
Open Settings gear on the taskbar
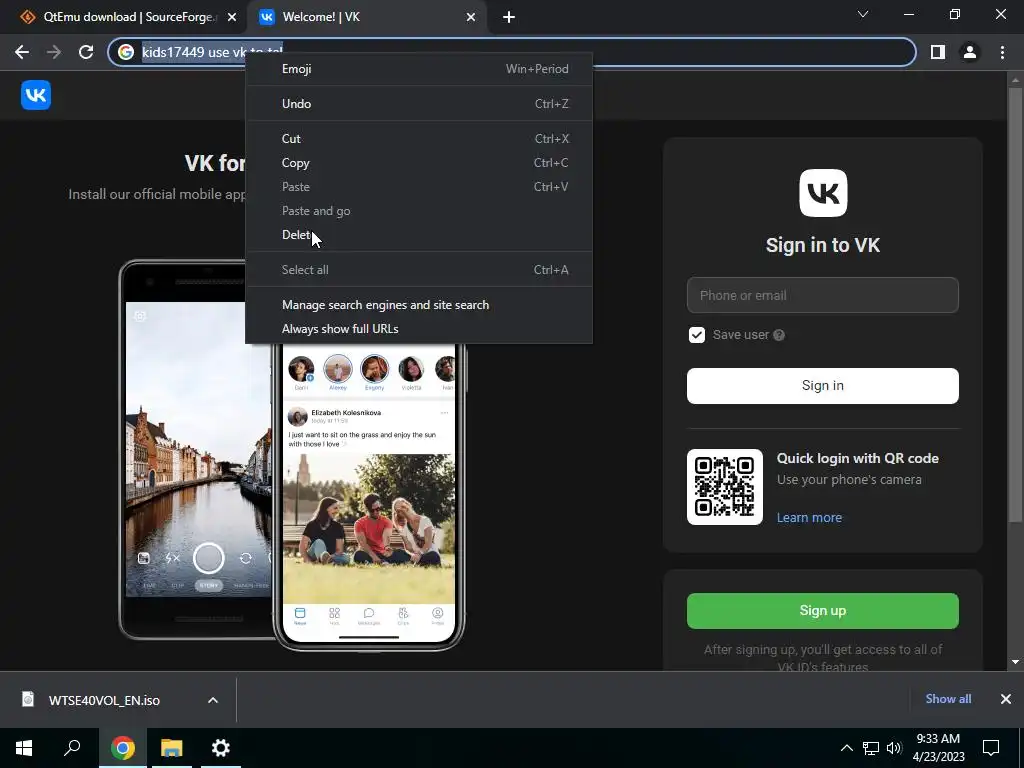(221, 748)
